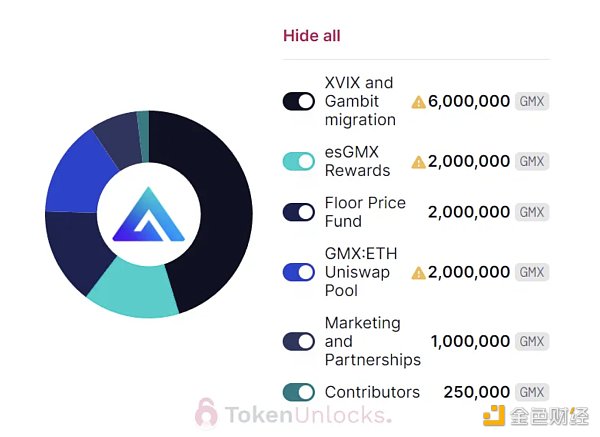
Task: Click GMX badge in Contributors row
Action: tap(532, 392)
